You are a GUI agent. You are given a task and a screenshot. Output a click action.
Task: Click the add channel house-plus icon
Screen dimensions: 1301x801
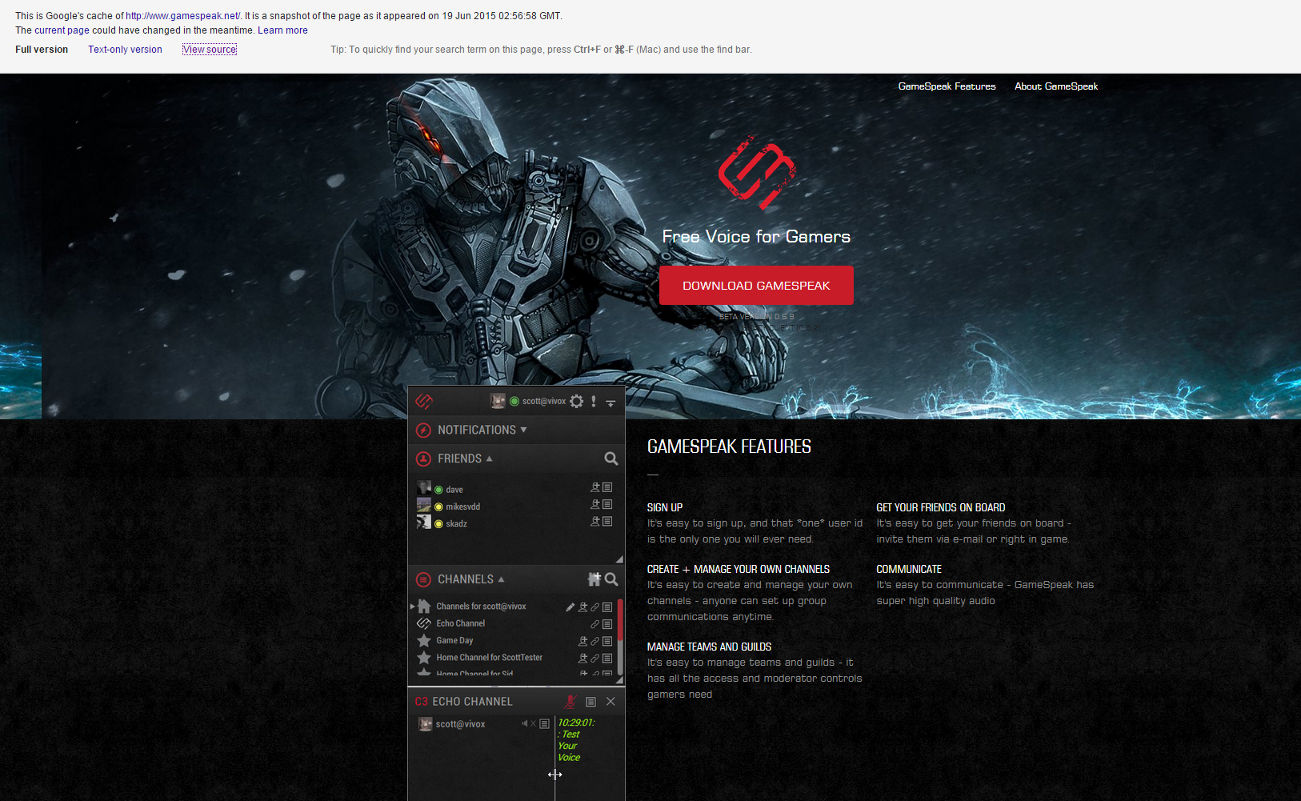coord(594,579)
